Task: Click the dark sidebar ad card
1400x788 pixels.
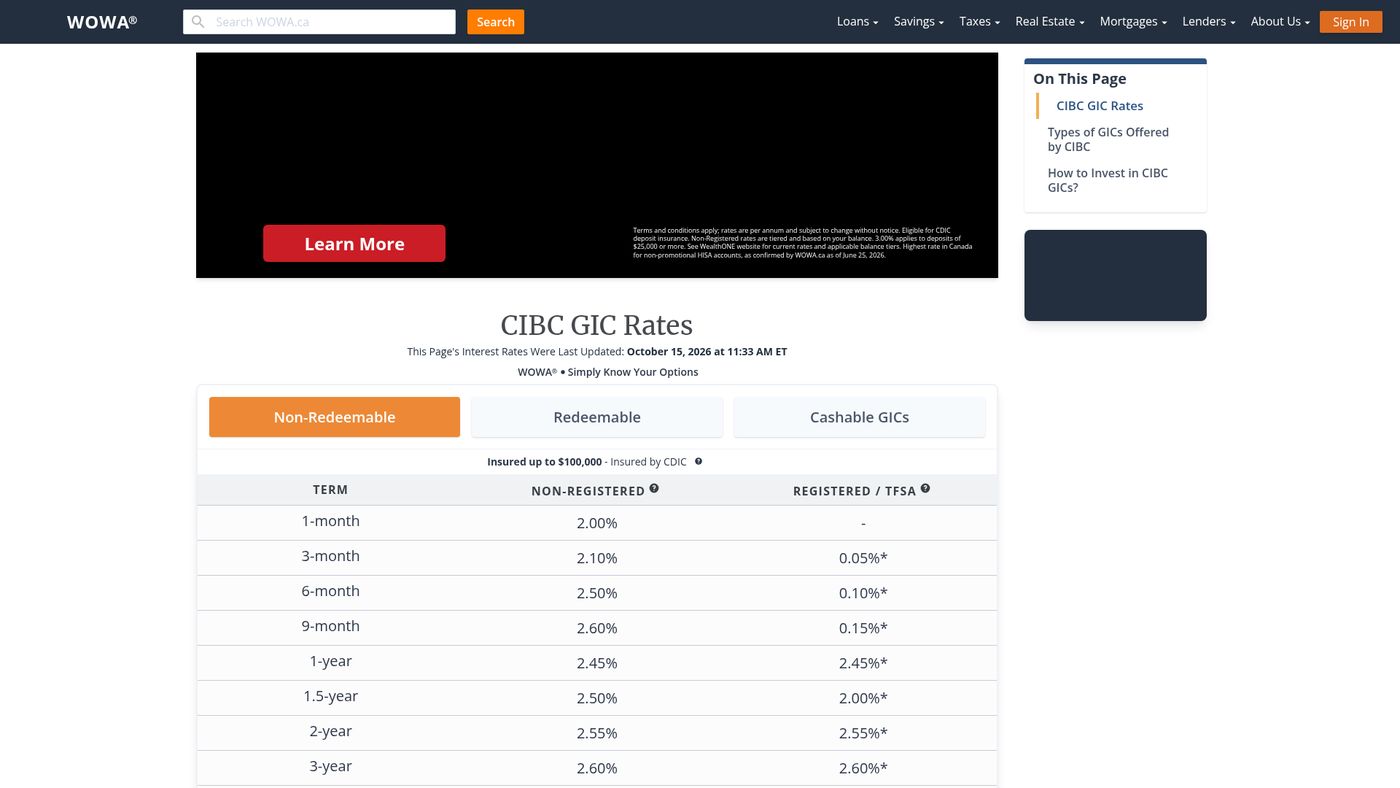Action: (x=1115, y=275)
